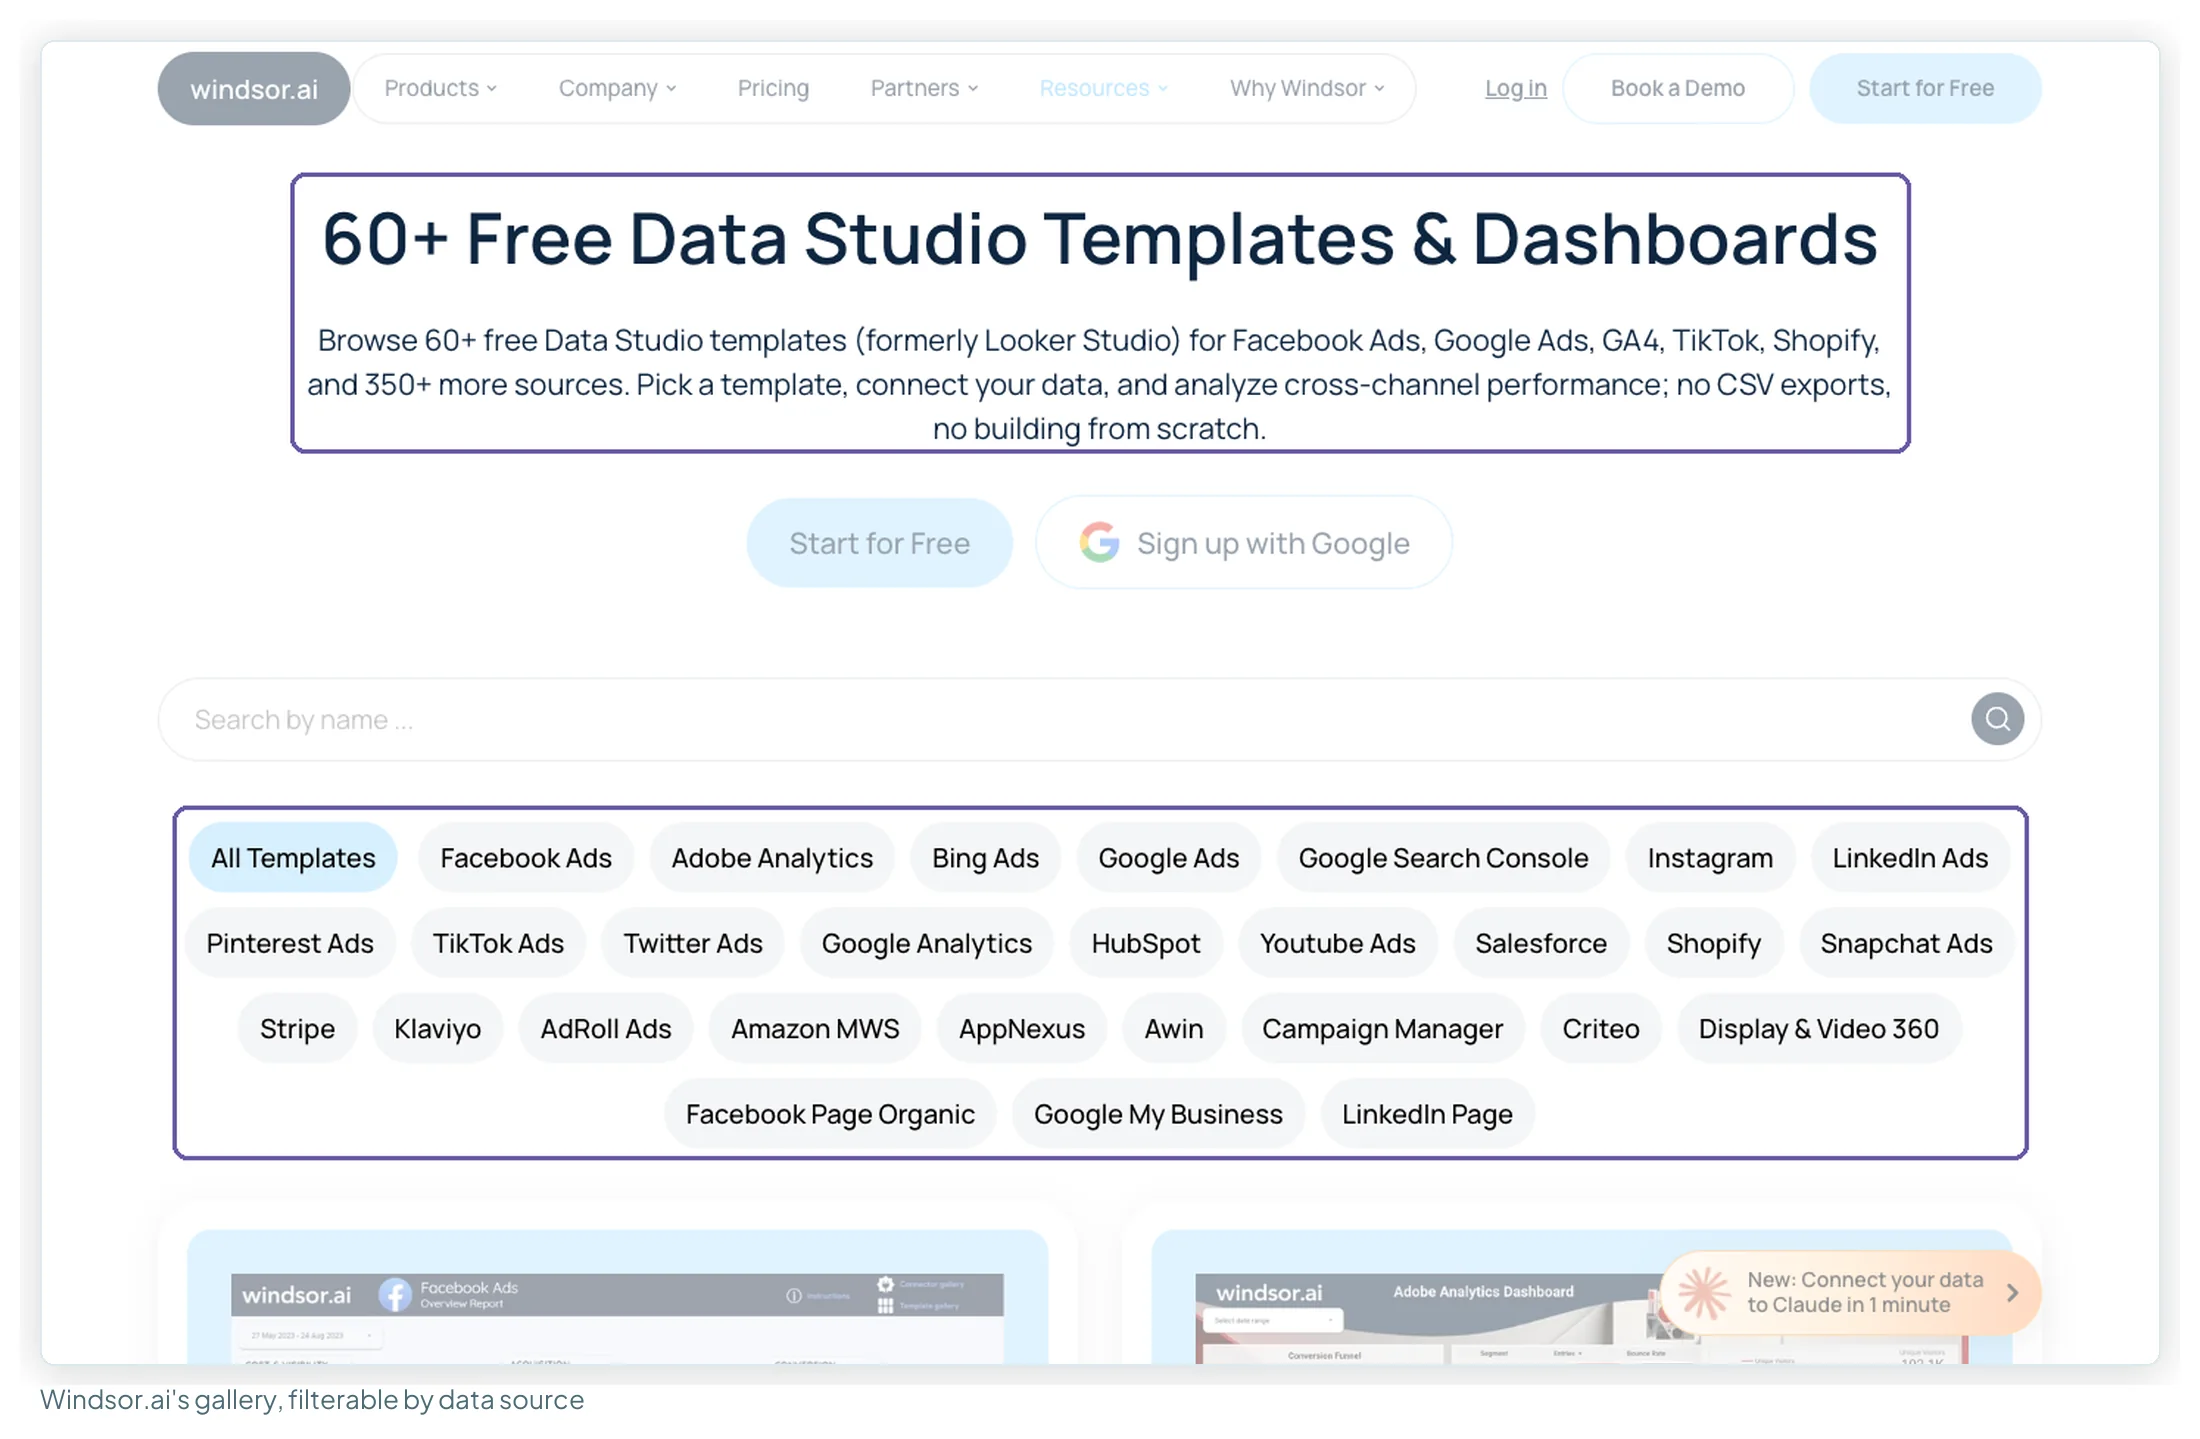The image size is (2200, 1439).
Task: Select the All Templates filter
Action: point(293,858)
